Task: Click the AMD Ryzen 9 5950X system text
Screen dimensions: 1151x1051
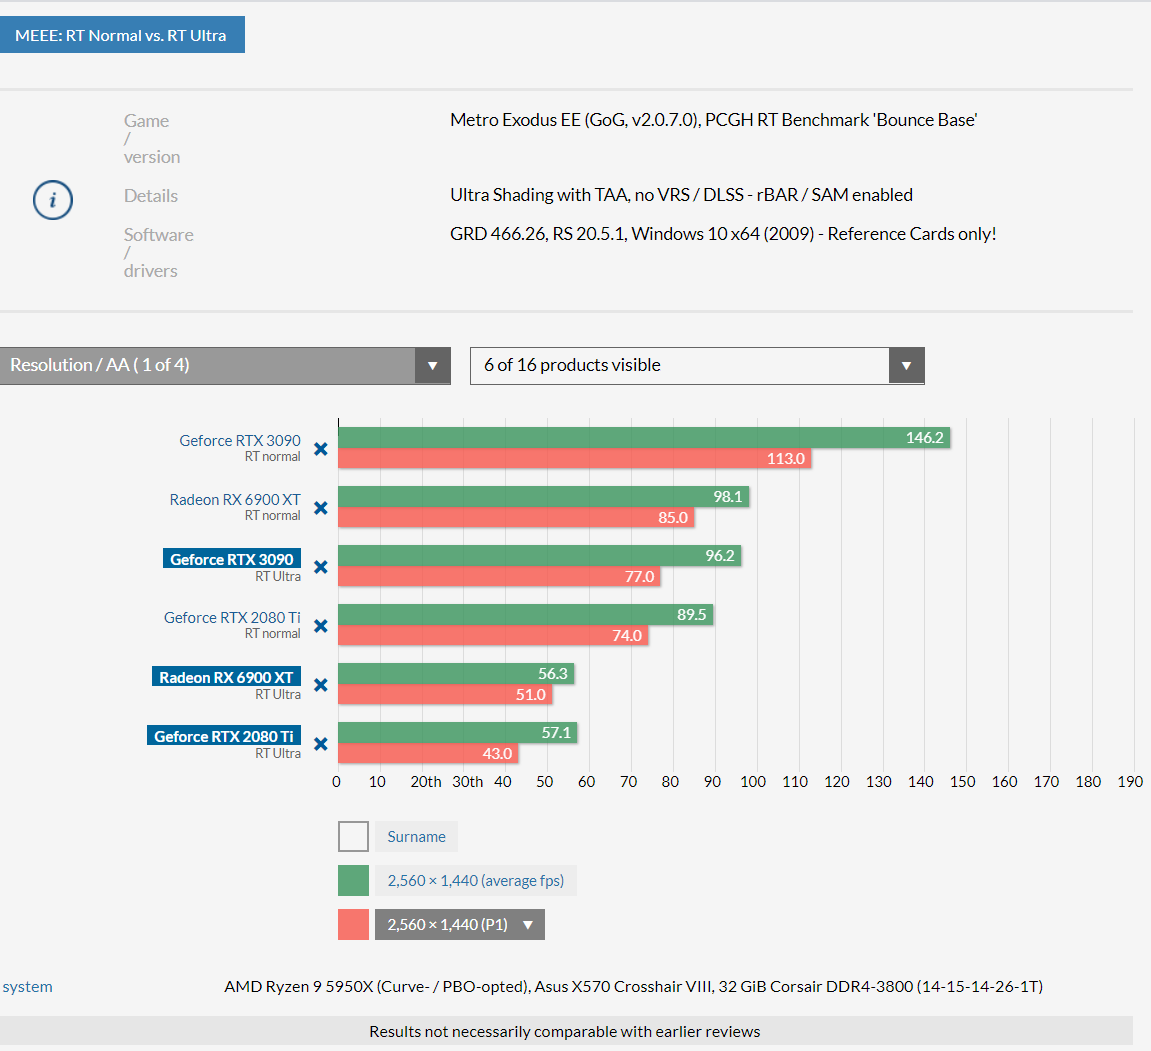Action: [633, 986]
